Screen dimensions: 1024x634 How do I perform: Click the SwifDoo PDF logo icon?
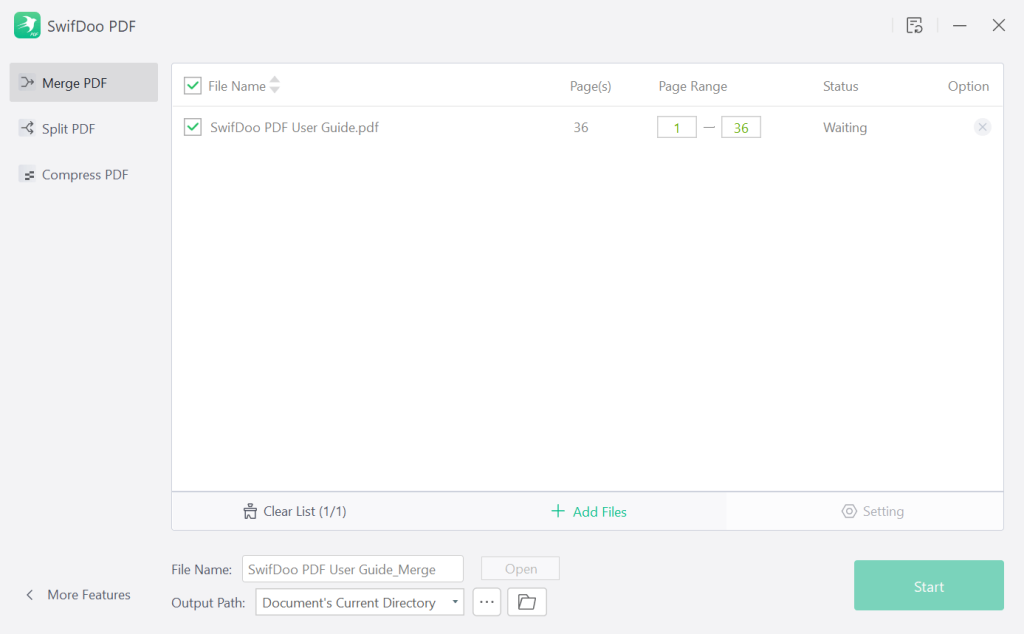pyautogui.click(x=27, y=25)
